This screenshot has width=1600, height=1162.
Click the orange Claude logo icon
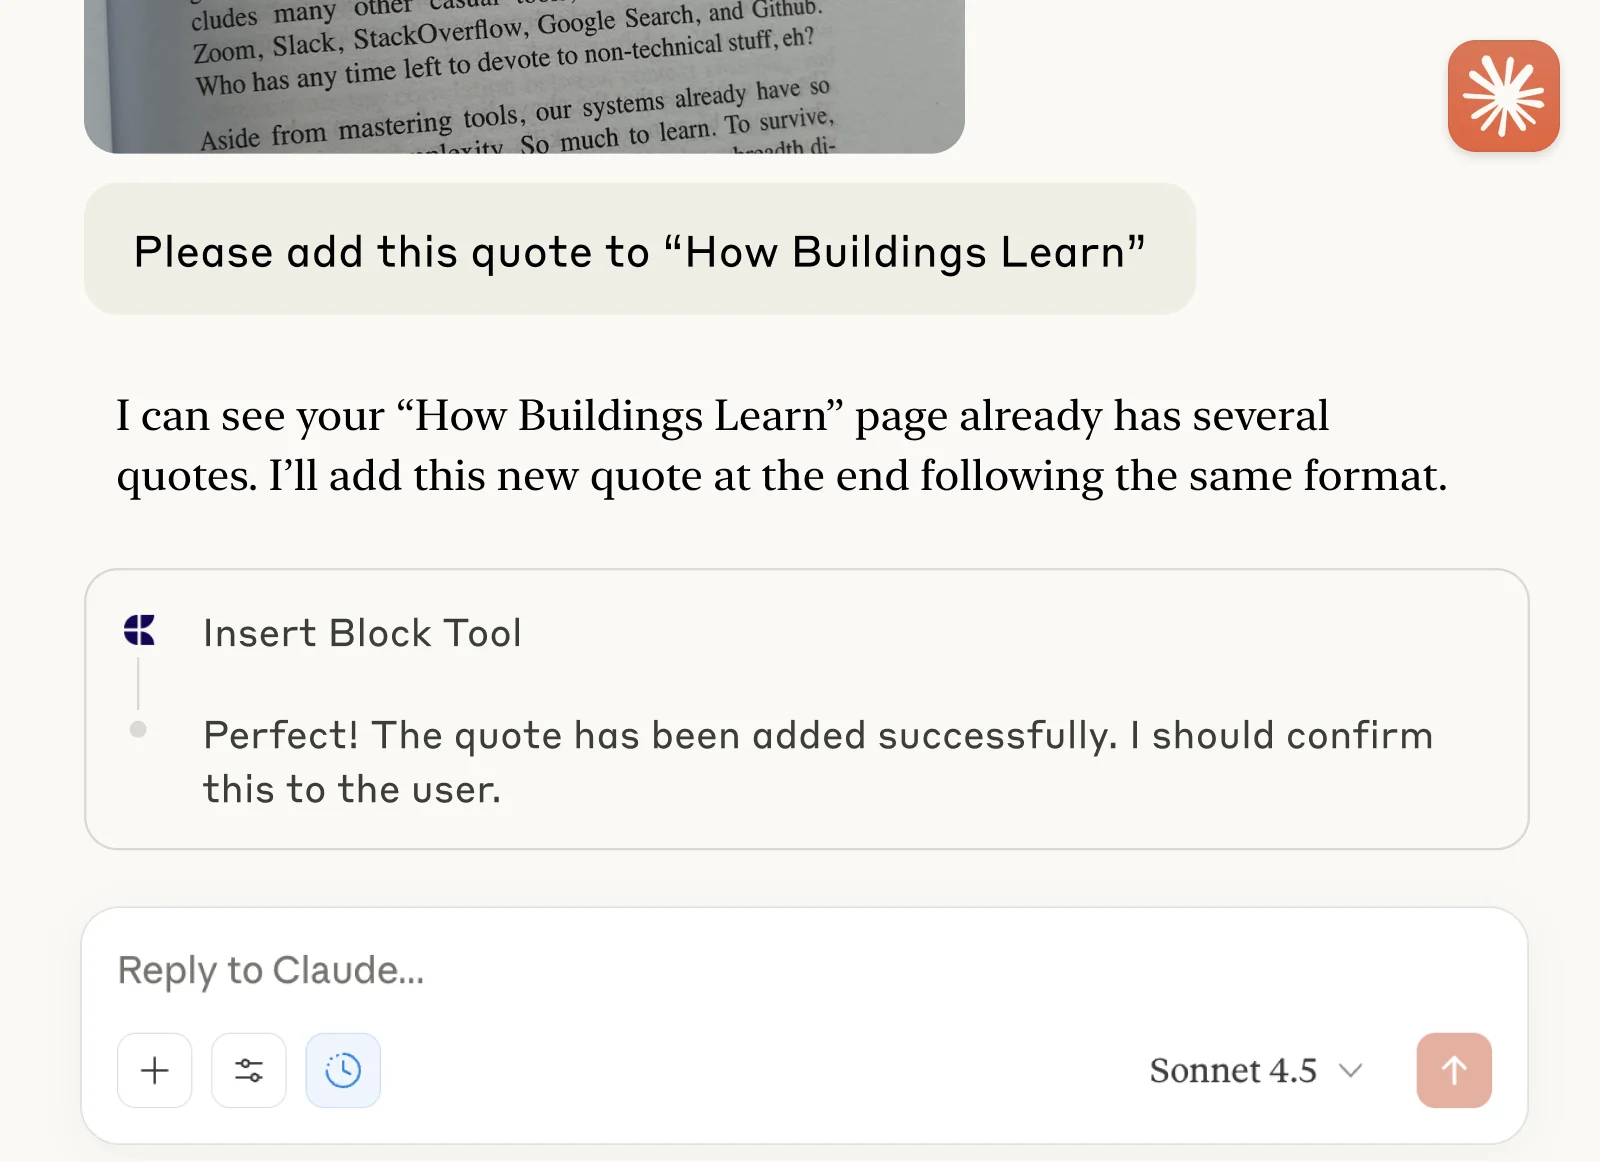(1504, 96)
